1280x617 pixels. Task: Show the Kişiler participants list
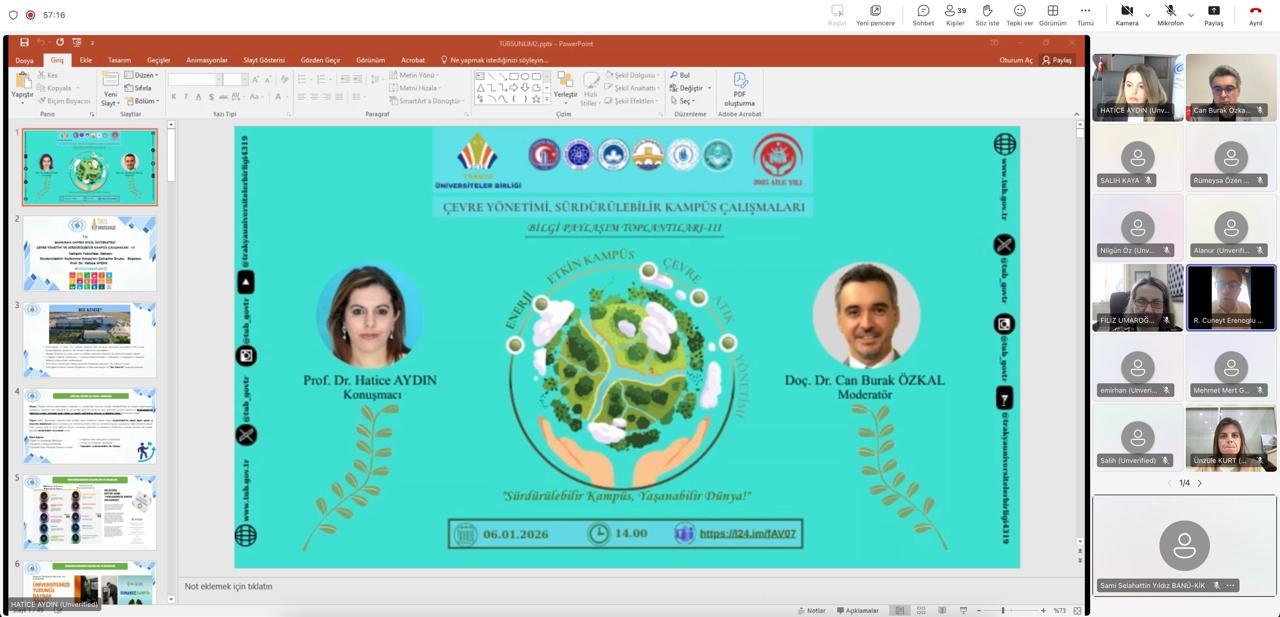pos(954,15)
